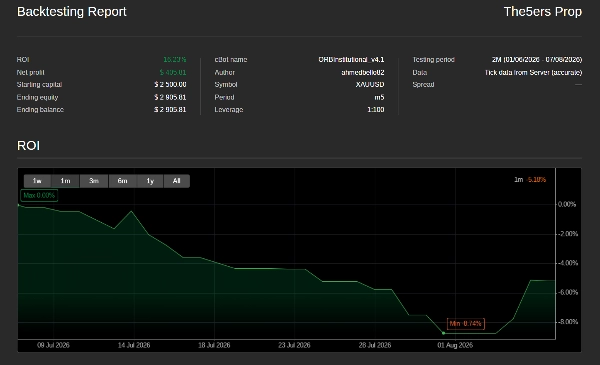Click the green Net profit amount
Viewport: 600px width, 365px height.
(x=173, y=72)
